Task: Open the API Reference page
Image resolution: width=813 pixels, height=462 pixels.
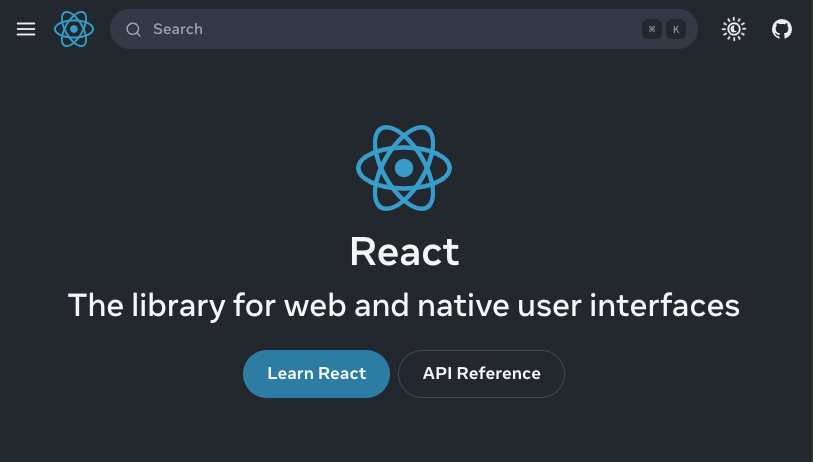Action: tap(481, 374)
